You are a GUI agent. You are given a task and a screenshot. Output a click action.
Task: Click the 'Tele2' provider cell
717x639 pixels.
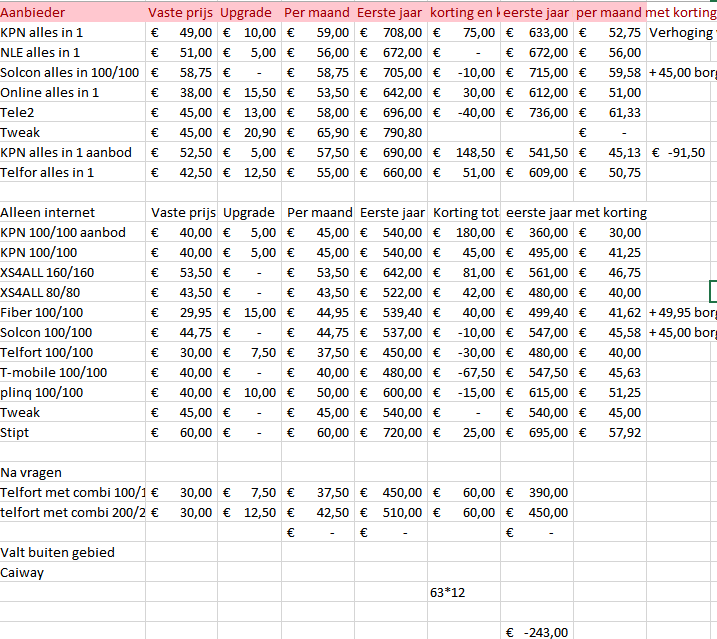click(x=73, y=113)
